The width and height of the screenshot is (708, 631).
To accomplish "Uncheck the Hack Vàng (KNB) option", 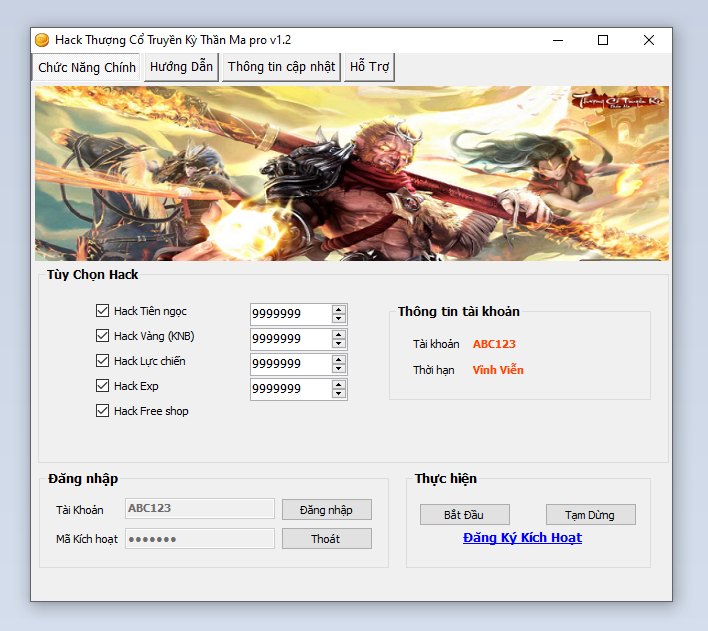I will pyautogui.click(x=102, y=336).
